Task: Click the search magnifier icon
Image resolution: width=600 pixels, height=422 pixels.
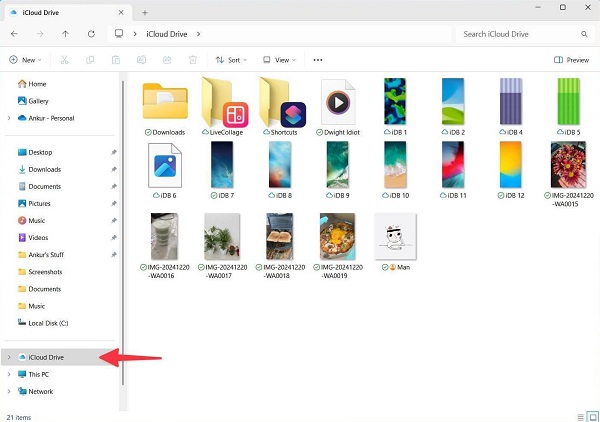Action: click(584, 34)
